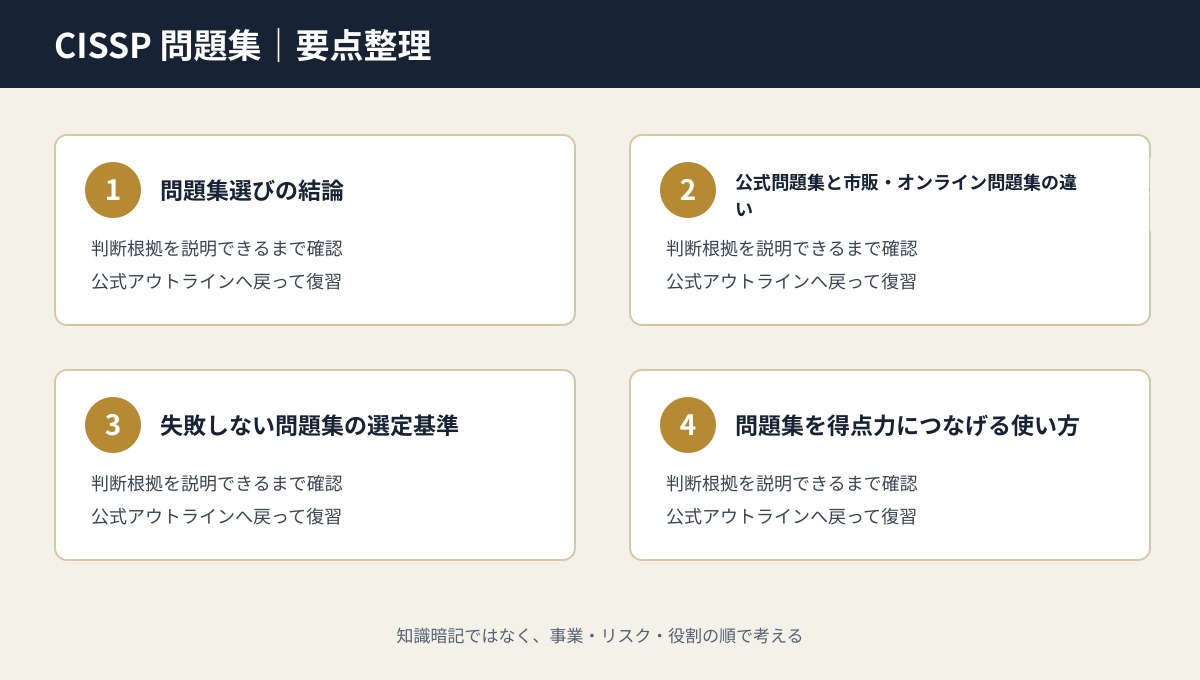1200x680 pixels.
Task: Click 判断根拠を説明できるまで確認 in card 1
Action: point(217,248)
